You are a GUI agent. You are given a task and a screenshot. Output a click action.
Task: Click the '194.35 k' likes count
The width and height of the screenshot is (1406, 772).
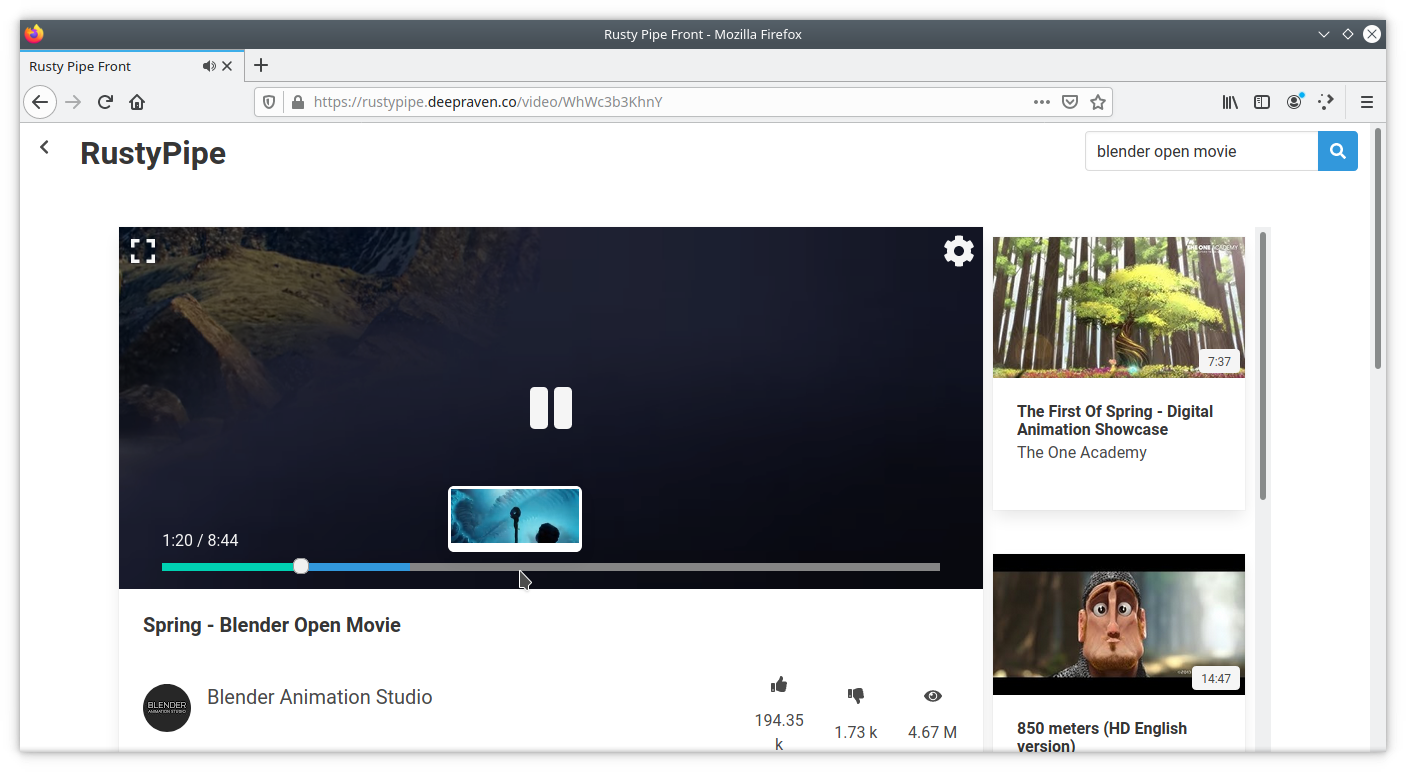(779, 732)
